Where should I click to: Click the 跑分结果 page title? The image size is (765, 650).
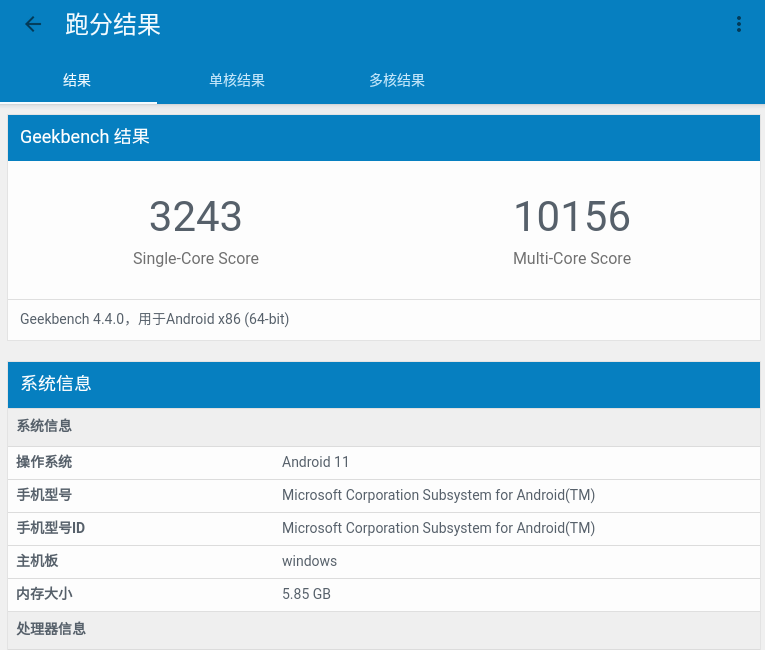(x=113, y=24)
